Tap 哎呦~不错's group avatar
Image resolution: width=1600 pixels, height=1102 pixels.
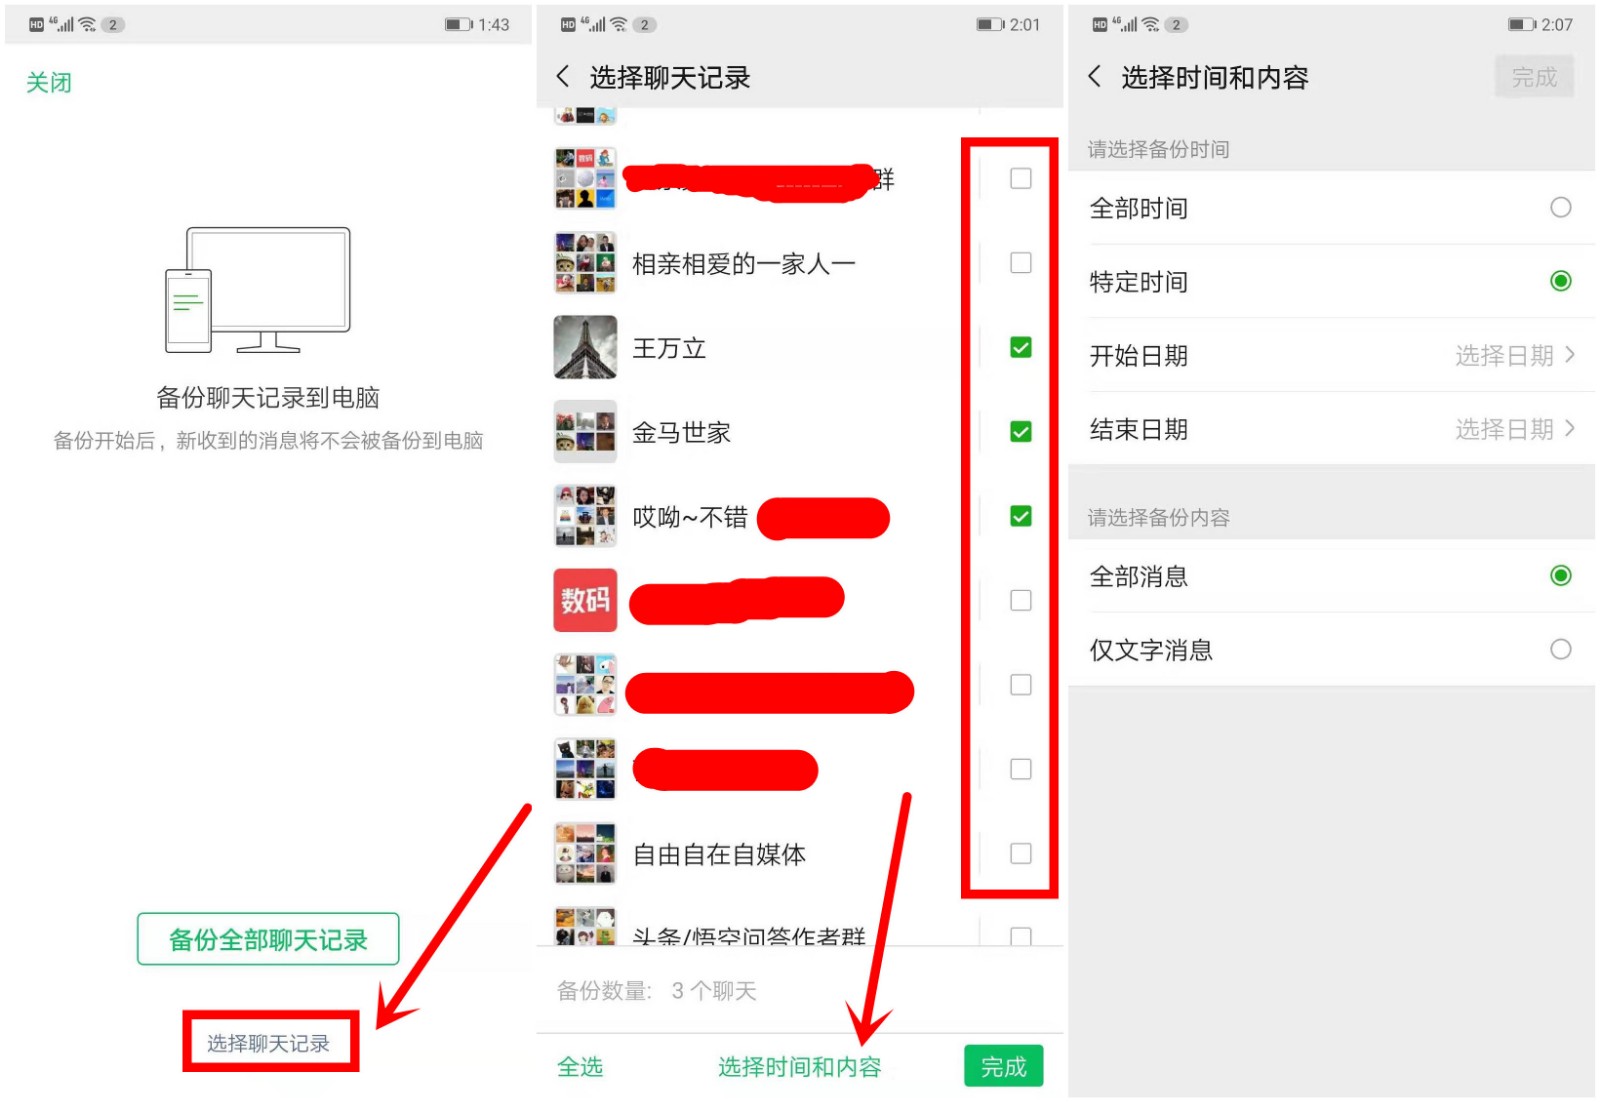[585, 517]
